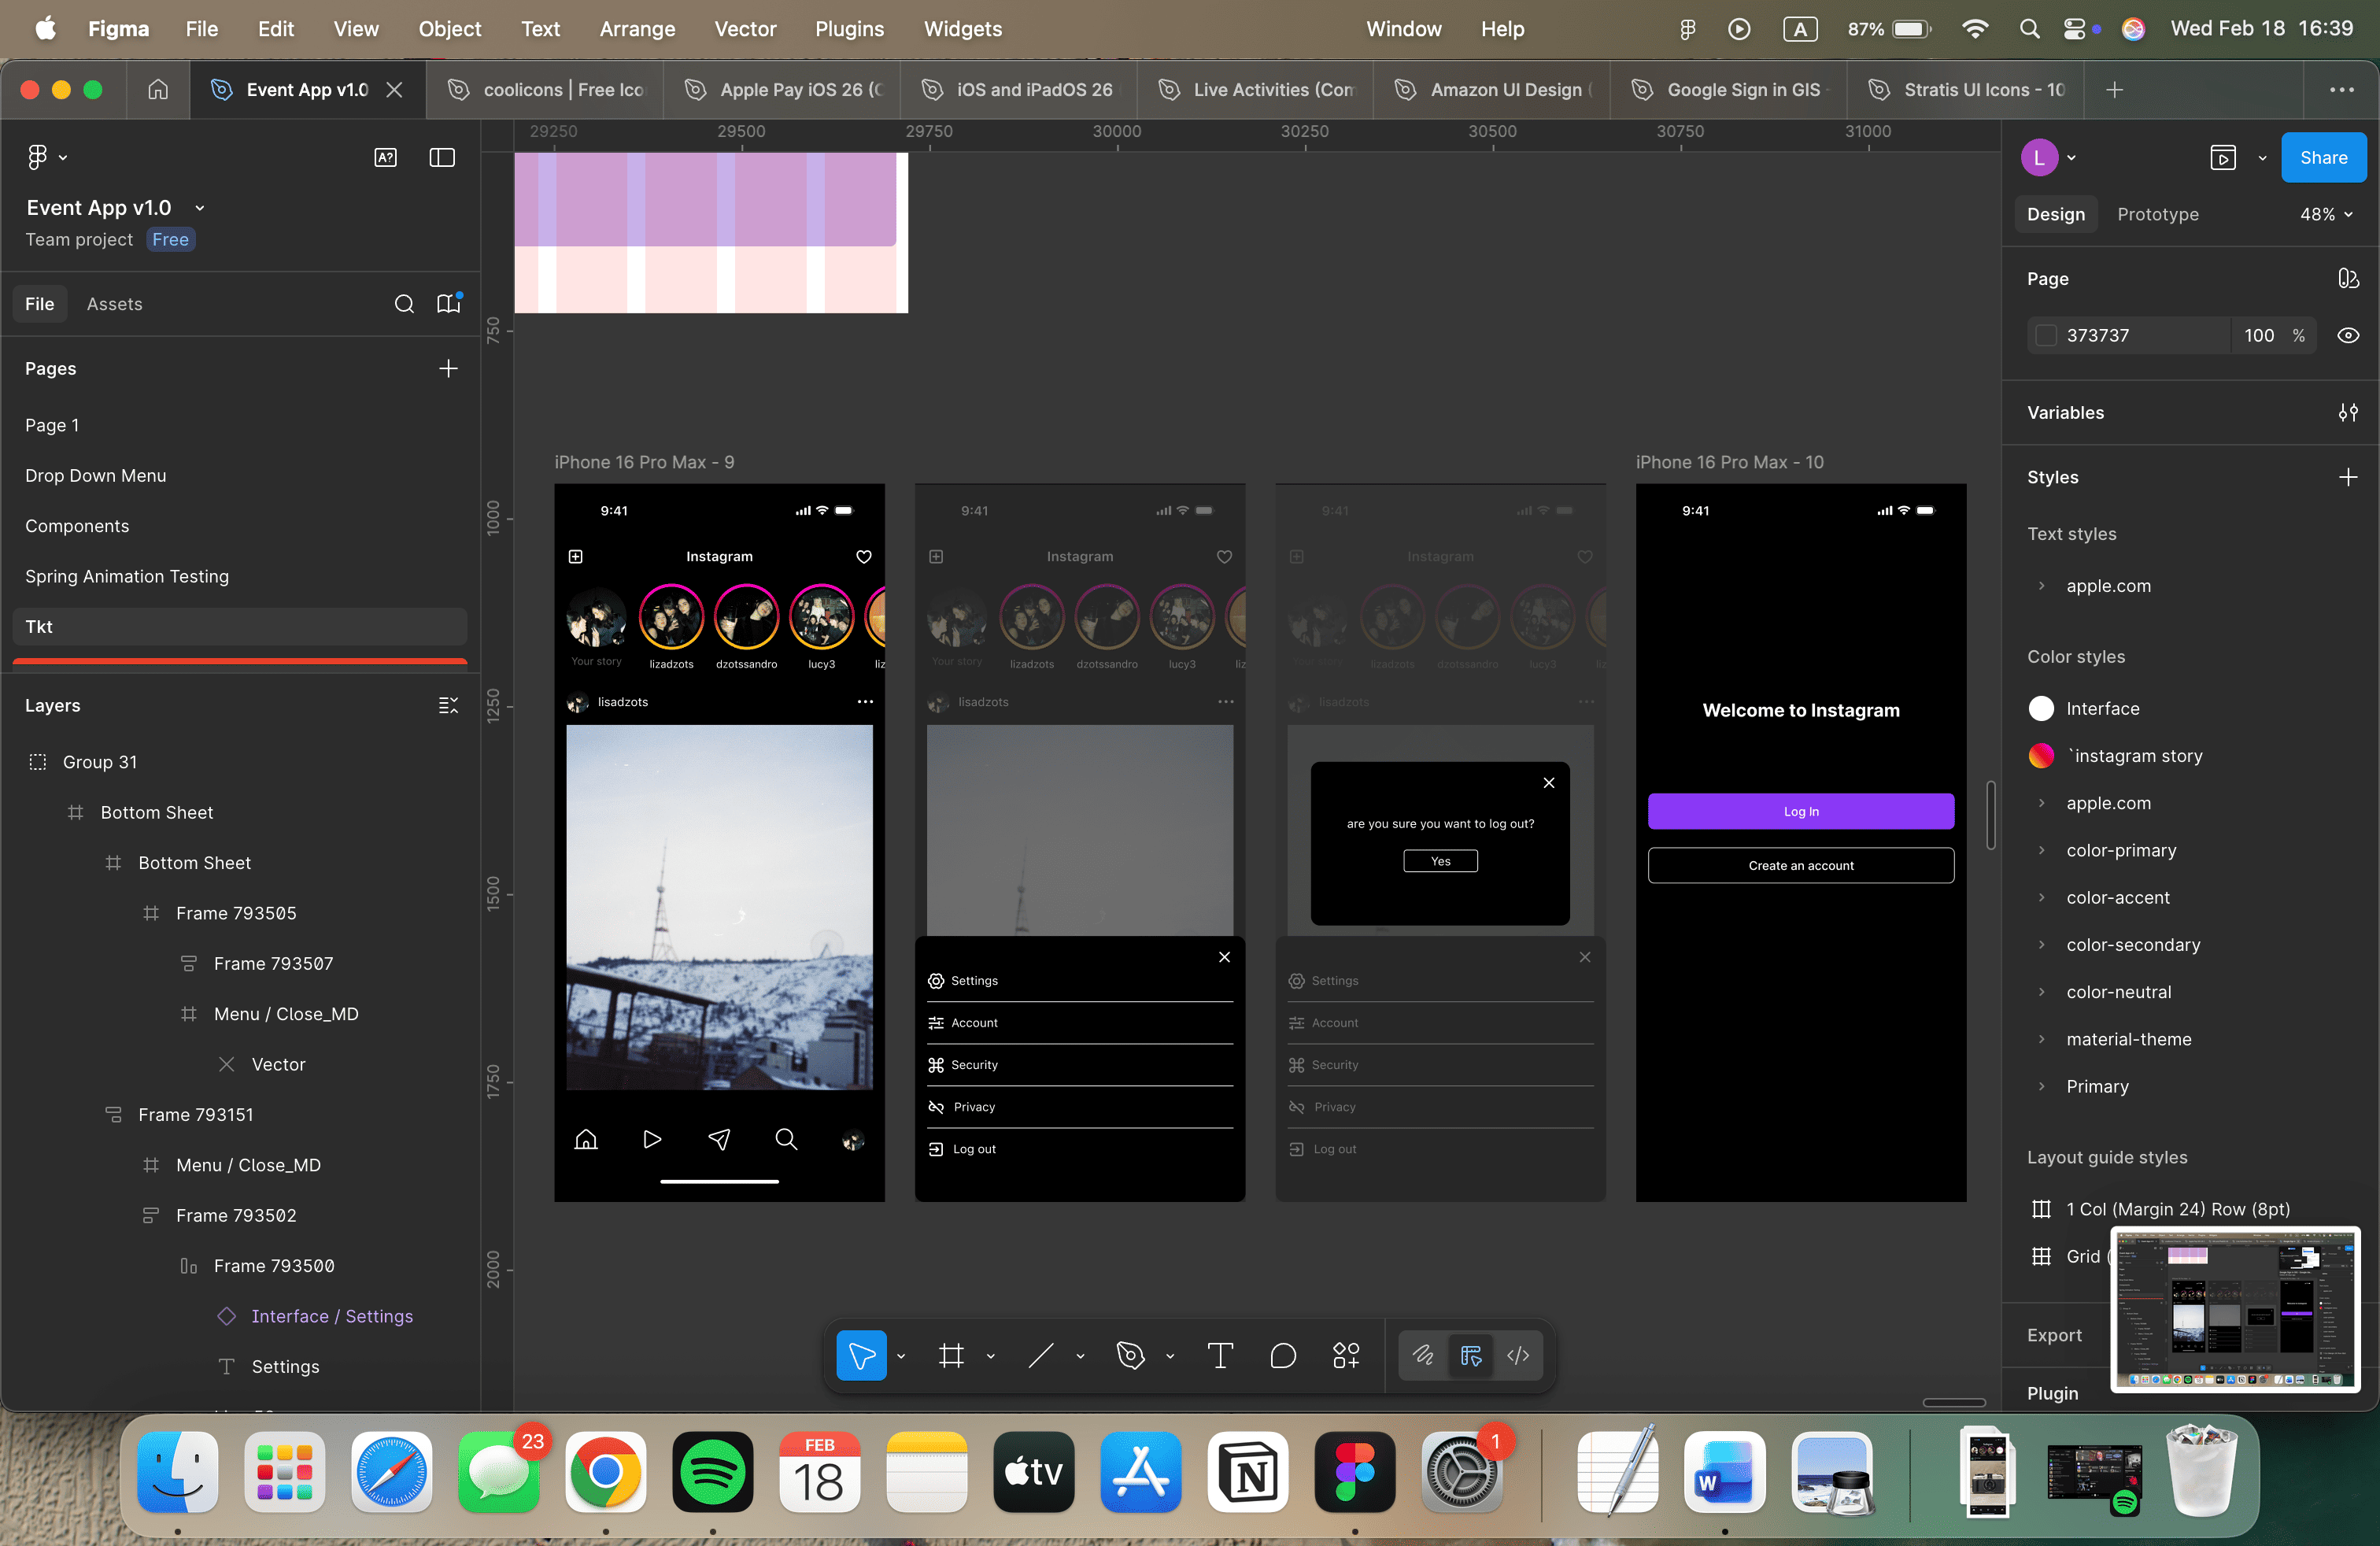This screenshot has width=2380, height=1546.
Task: Expand the color-primary style group
Action: click(2041, 851)
